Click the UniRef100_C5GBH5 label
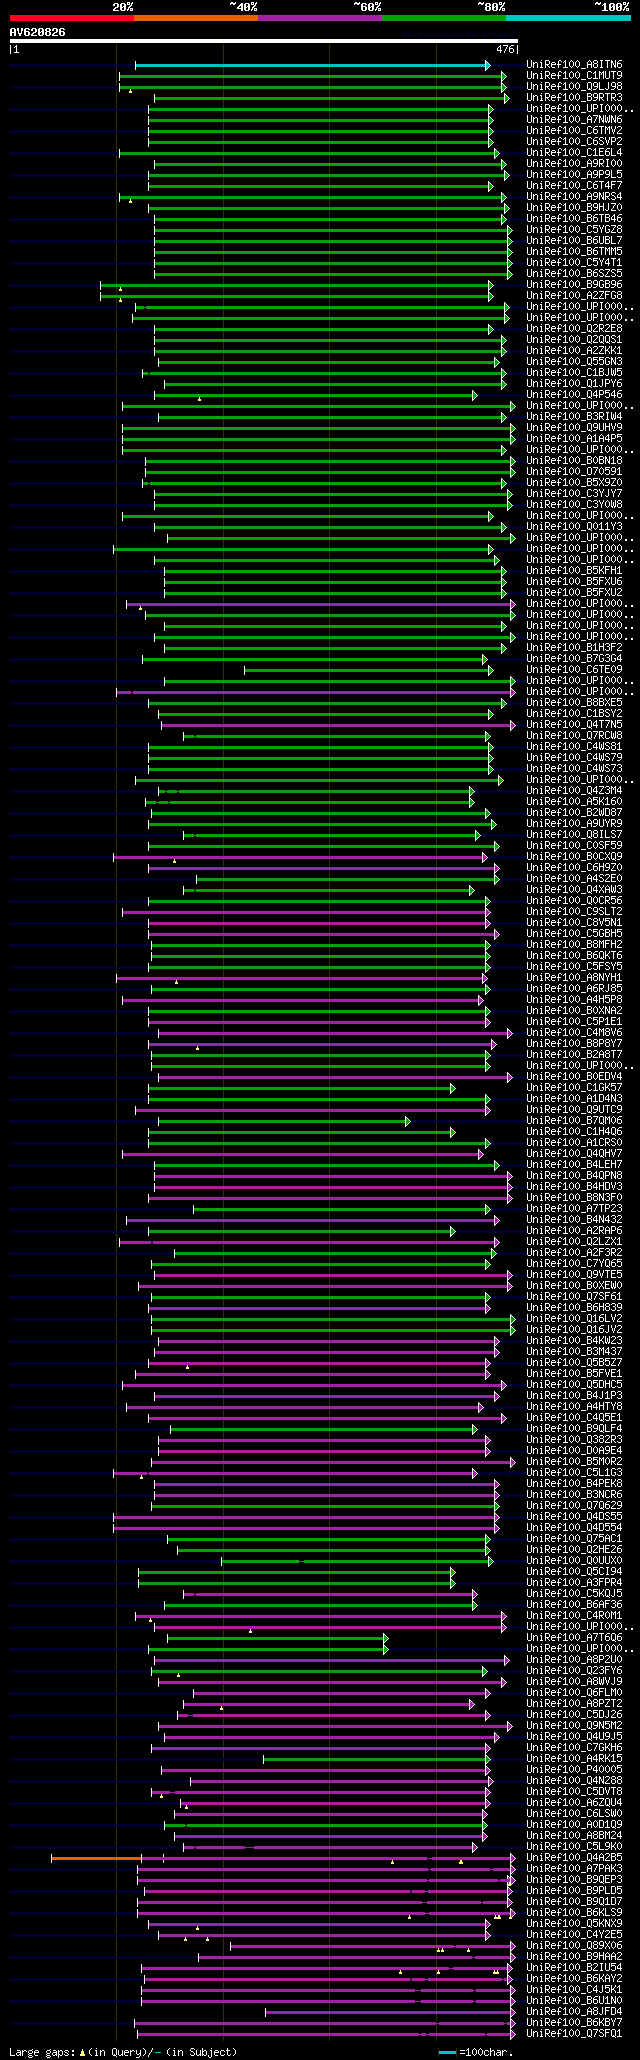Viewport: 640px width, 2060px height. 574,934
